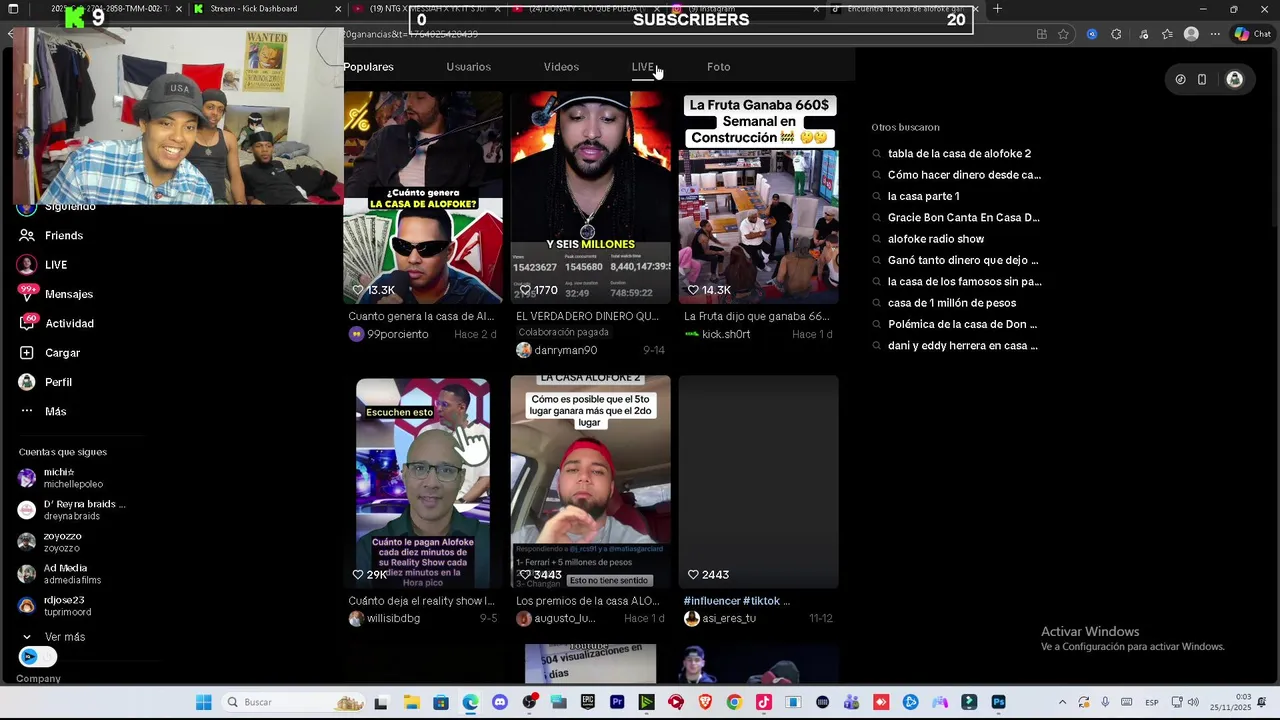This screenshot has height=720, width=1280.
Task: Open the Friends sidebar item
Action: point(52,235)
